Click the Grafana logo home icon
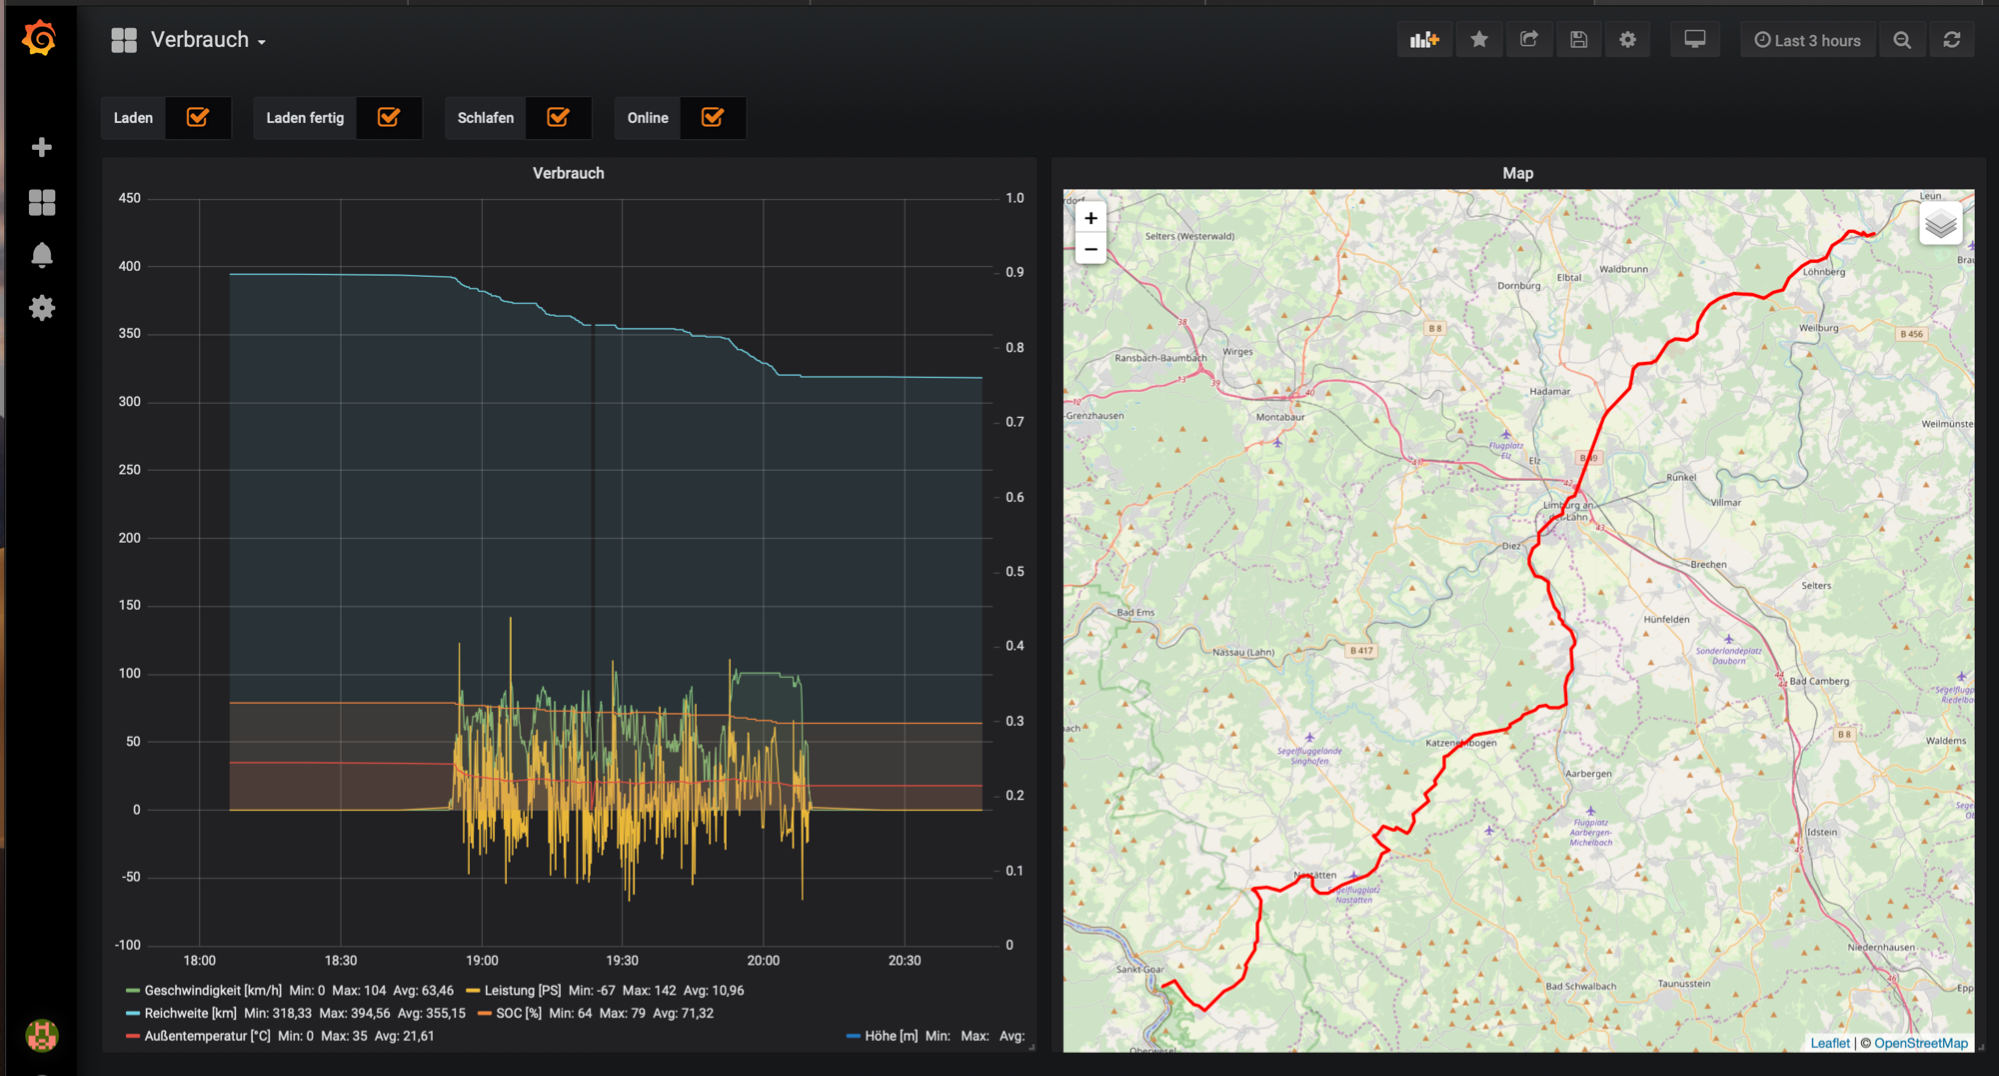Screen dimensions: 1999x1076 40,39
